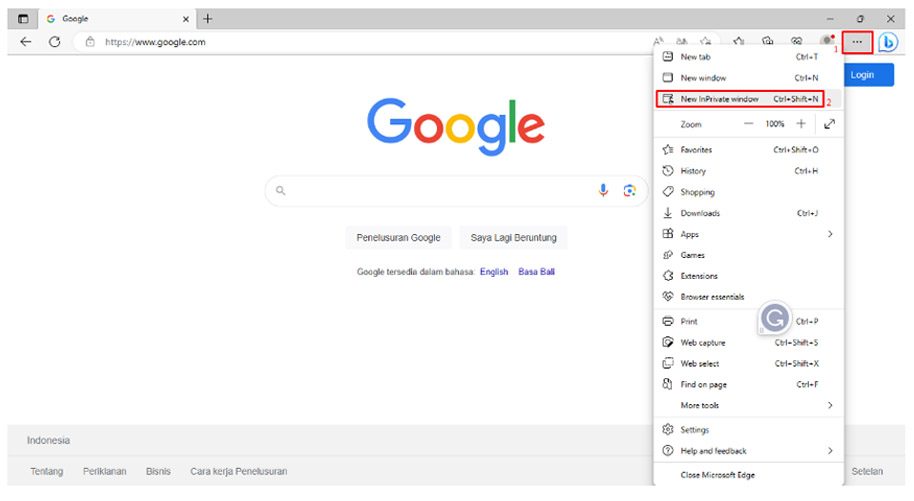The width and height of the screenshot is (914, 501).
Task: Reload the page with the refresh icon
Action: [x=55, y=42]
